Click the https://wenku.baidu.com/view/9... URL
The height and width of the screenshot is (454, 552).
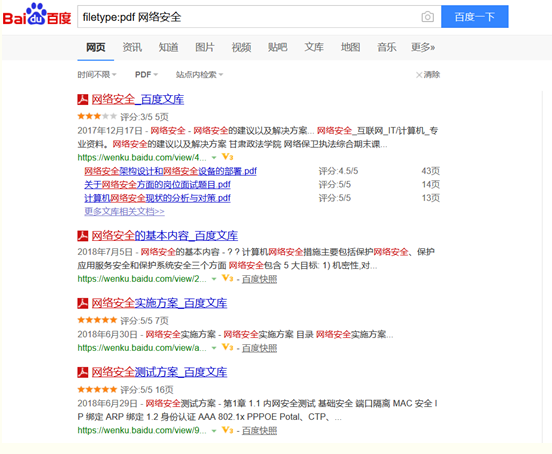(x=142, y=431)
